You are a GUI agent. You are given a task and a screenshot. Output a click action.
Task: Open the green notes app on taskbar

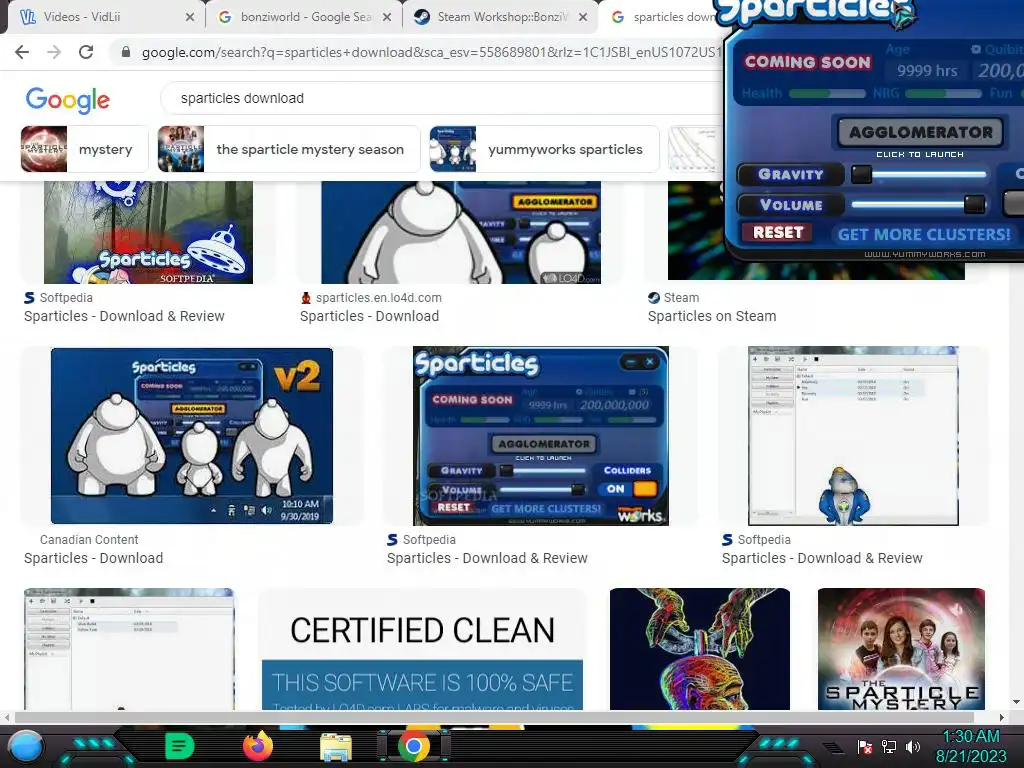[180, 746]
